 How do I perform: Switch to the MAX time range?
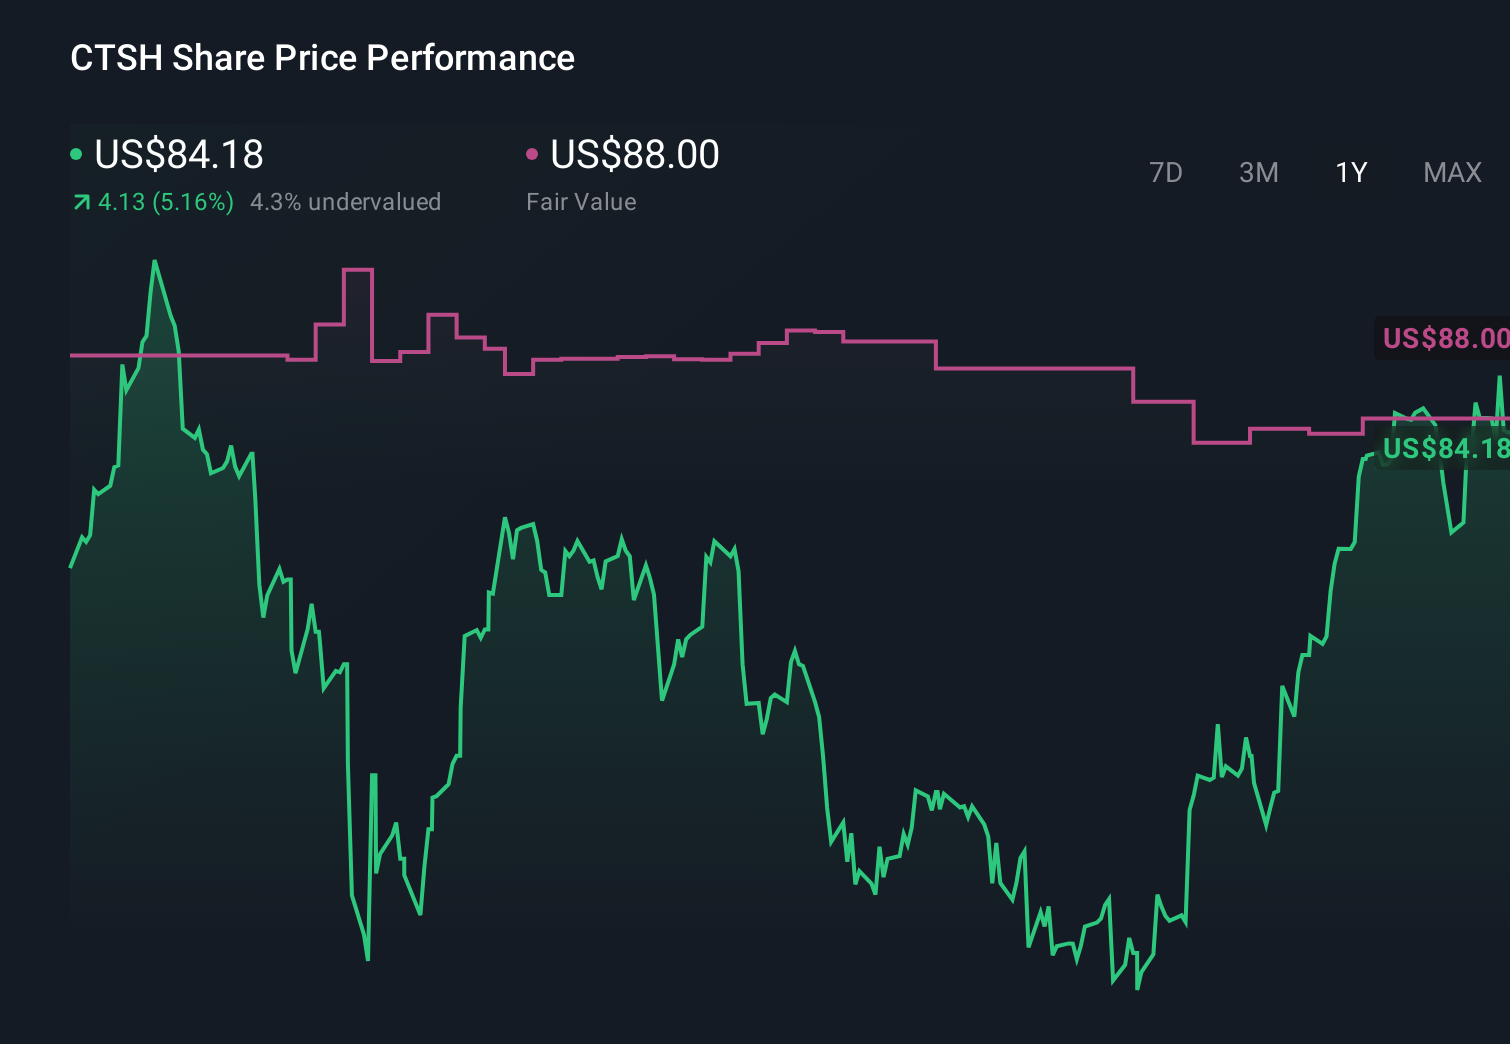1451,172
